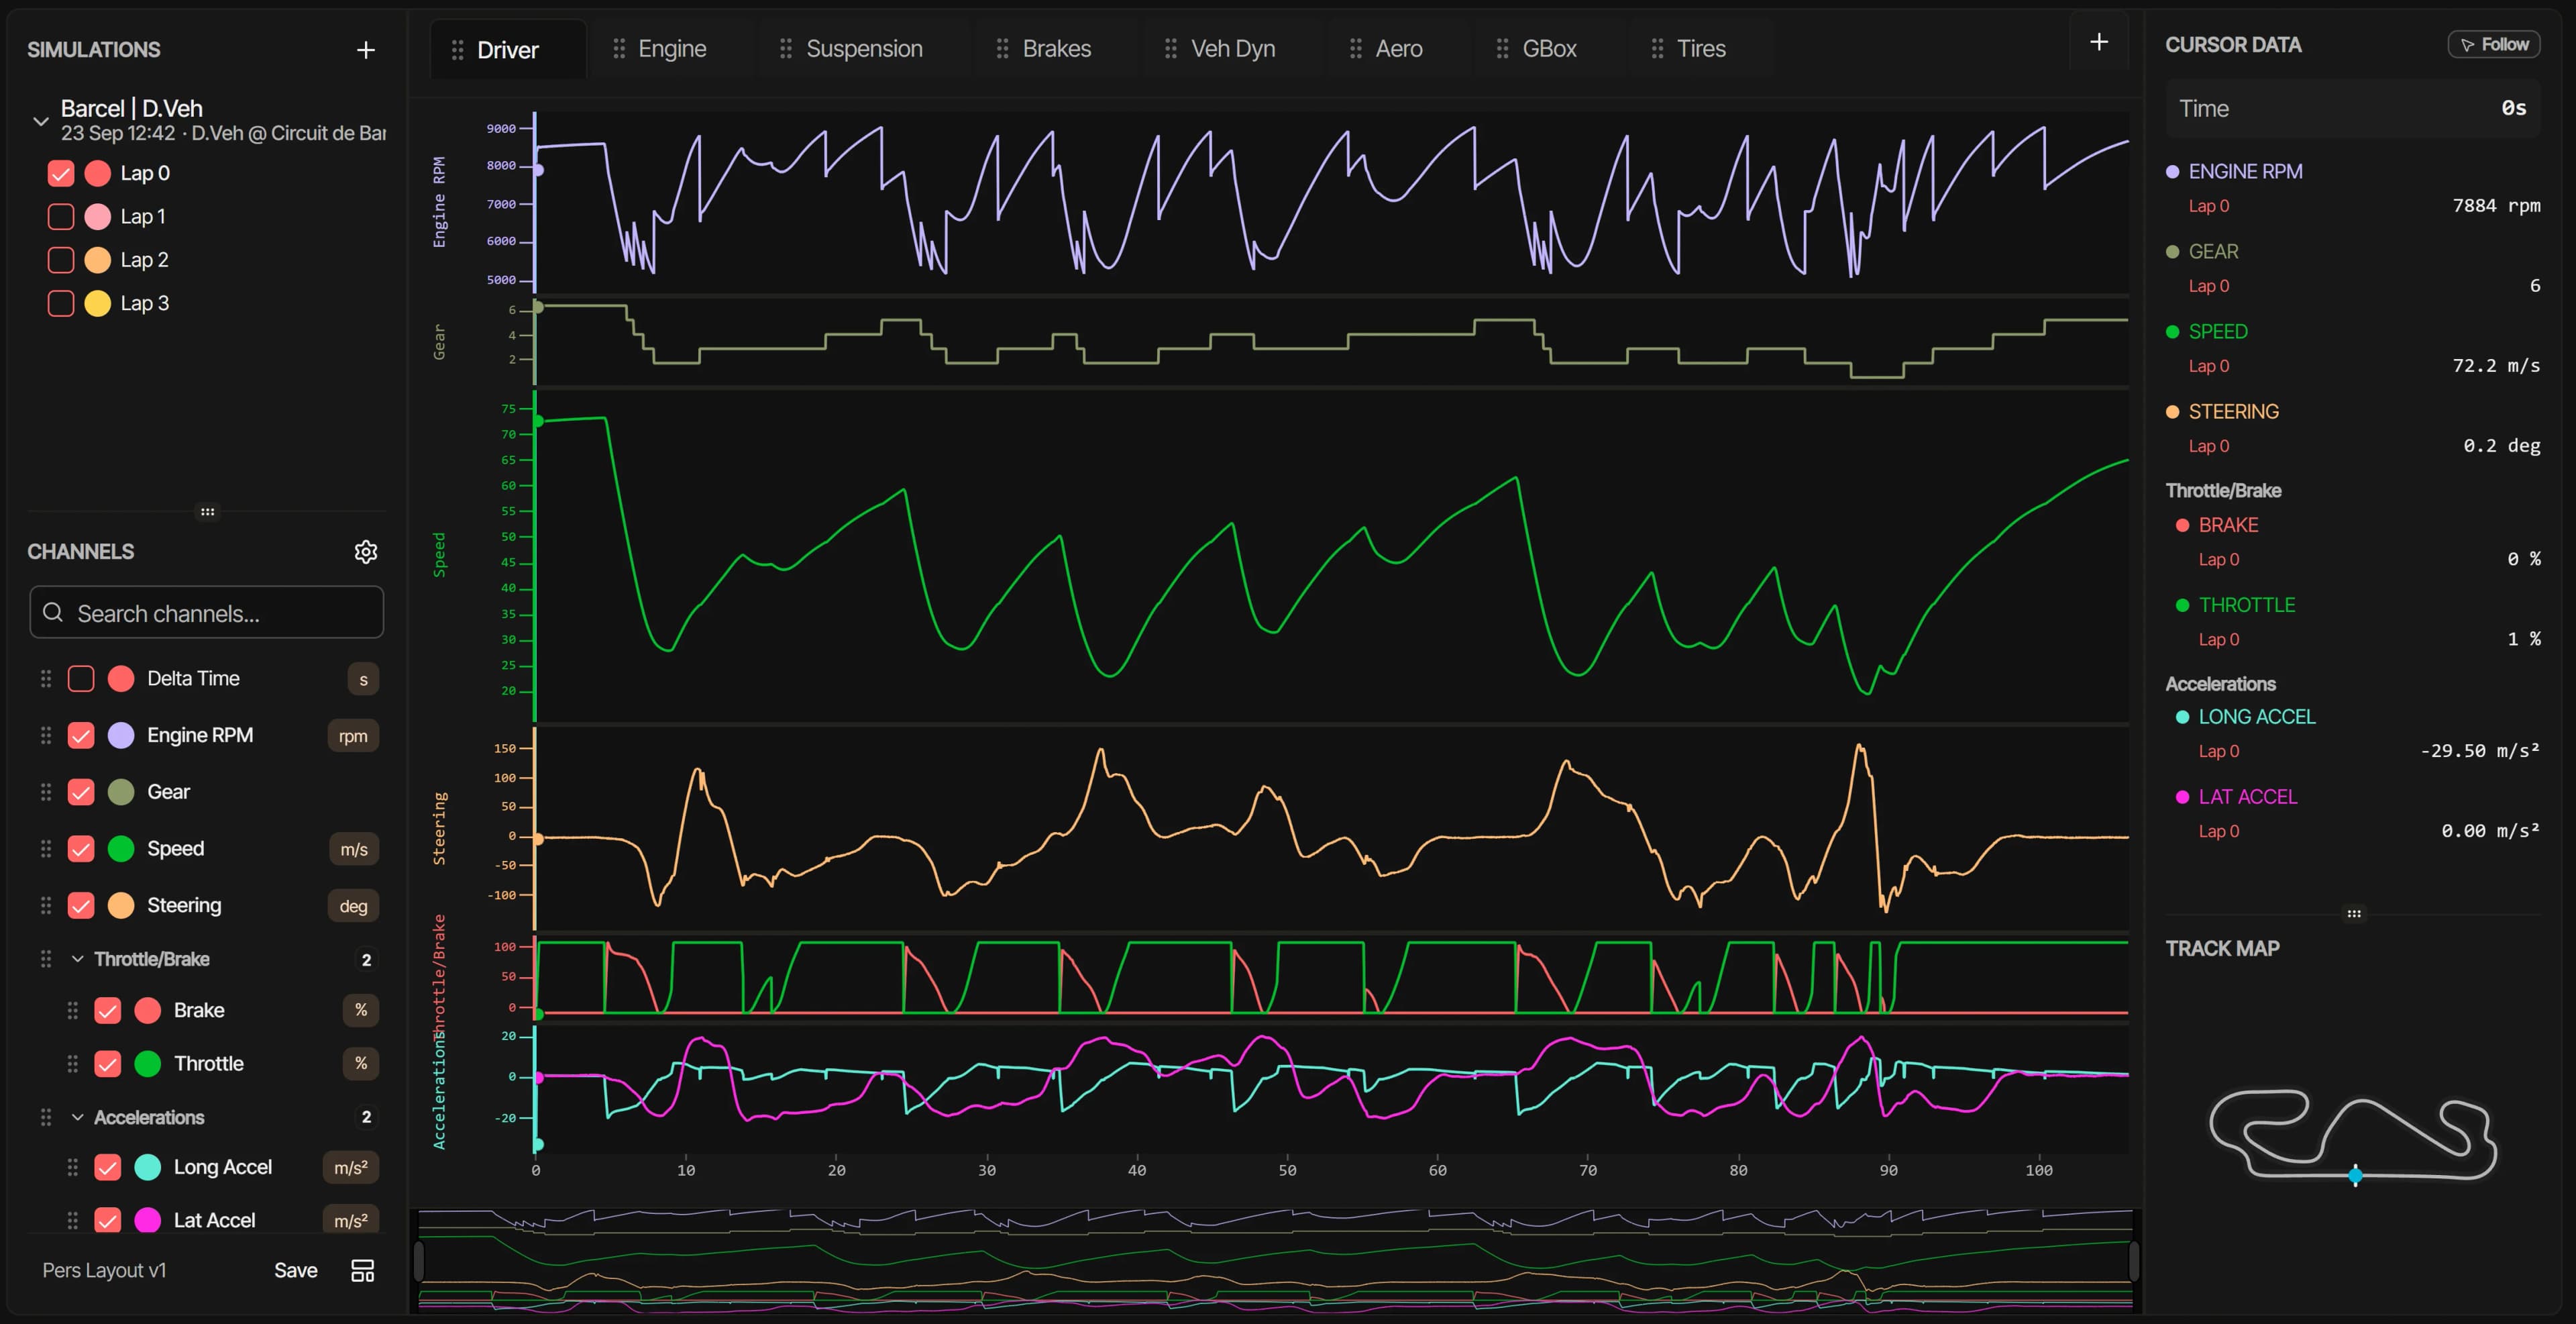The width and height of the screenshot is (2576, 1324).
Task: Open layout manager icon next to Save
Action: 363,1270
